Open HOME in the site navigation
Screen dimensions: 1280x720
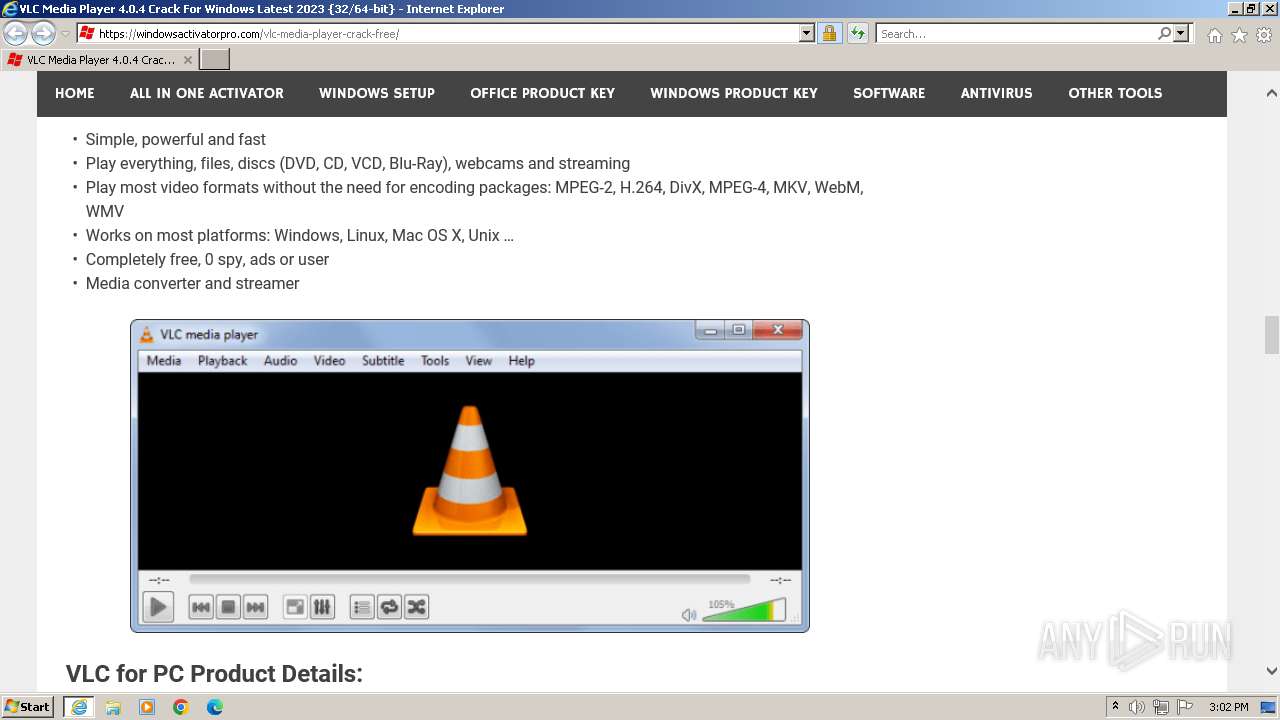click(75, 93)
